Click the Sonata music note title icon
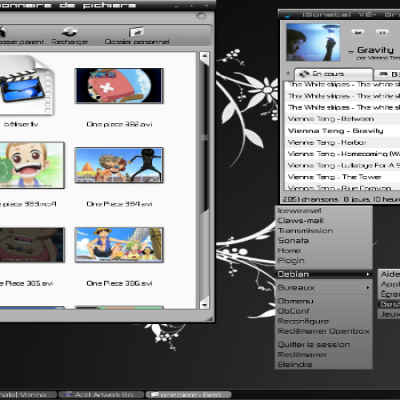Viewport: 400px width, 400px height. click(x=289, y=15)
